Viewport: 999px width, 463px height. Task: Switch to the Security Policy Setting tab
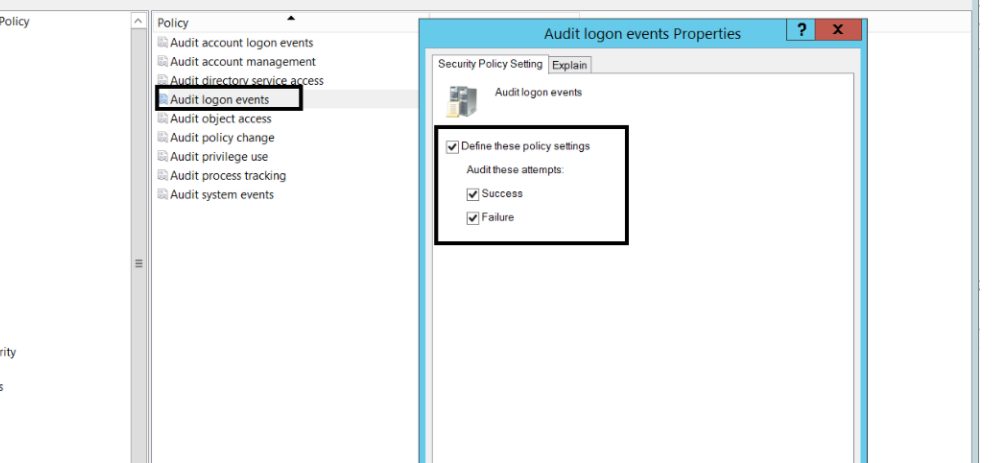490,64
